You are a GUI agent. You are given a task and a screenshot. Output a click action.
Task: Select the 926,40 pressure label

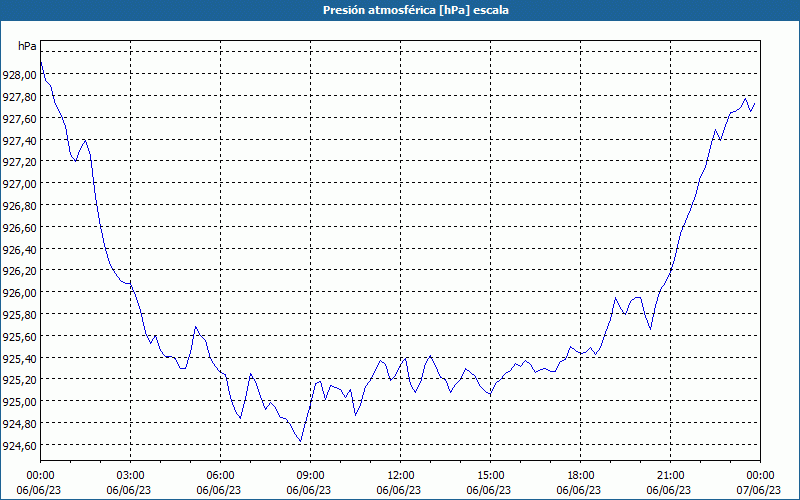click(19, 250)
